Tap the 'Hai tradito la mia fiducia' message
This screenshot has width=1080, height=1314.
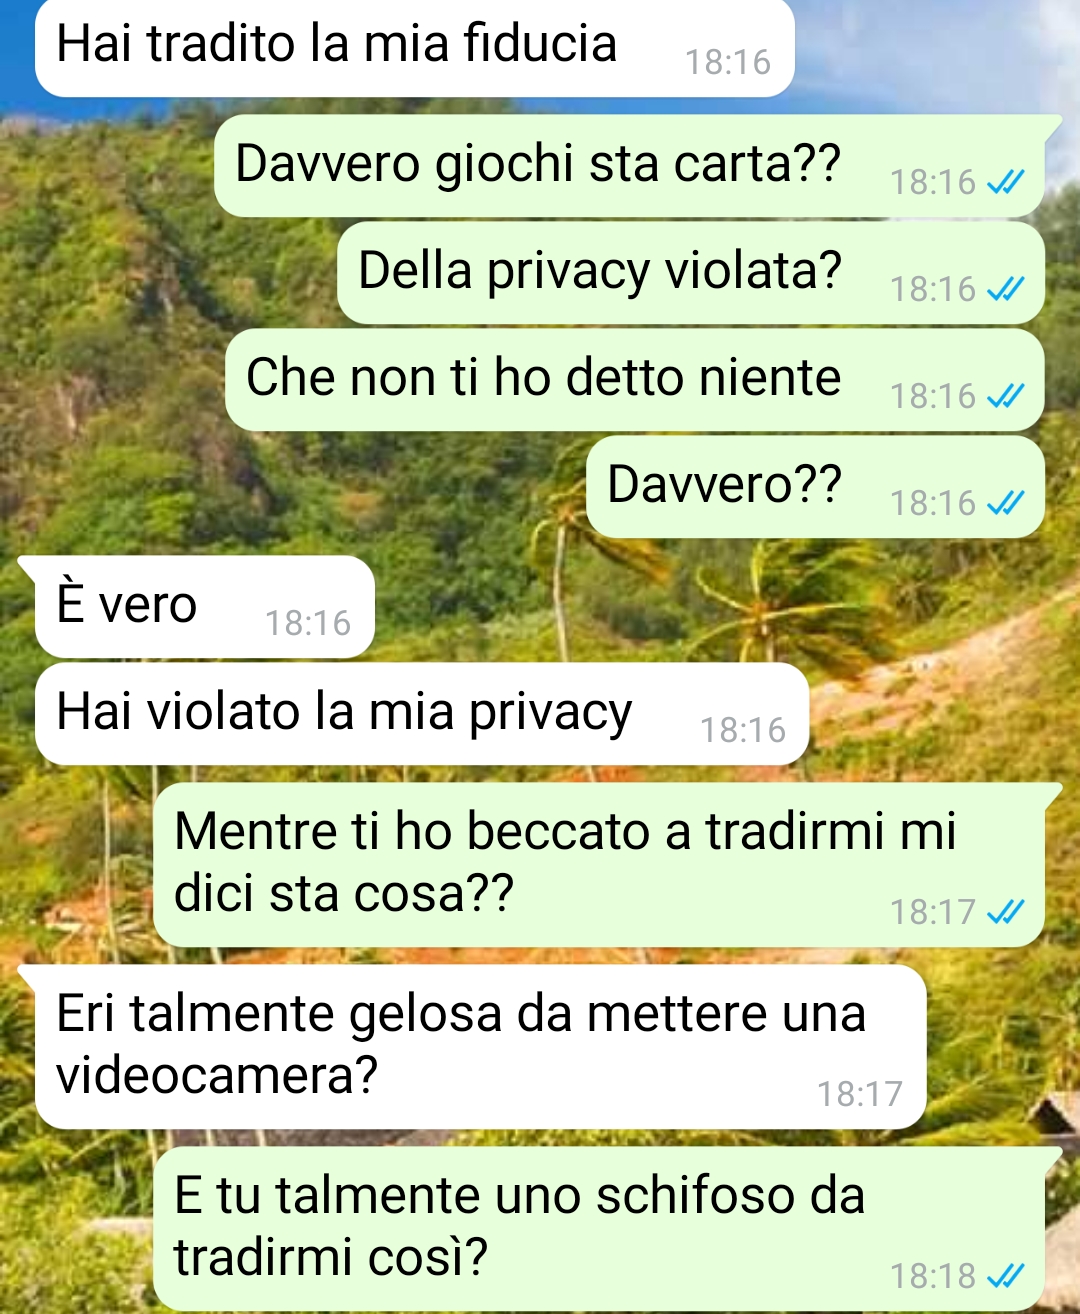[x=415, y=47]
